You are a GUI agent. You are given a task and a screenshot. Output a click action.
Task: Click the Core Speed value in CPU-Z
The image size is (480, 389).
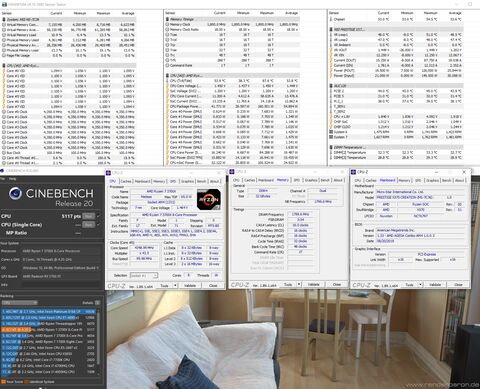click(x=145, y=248)
